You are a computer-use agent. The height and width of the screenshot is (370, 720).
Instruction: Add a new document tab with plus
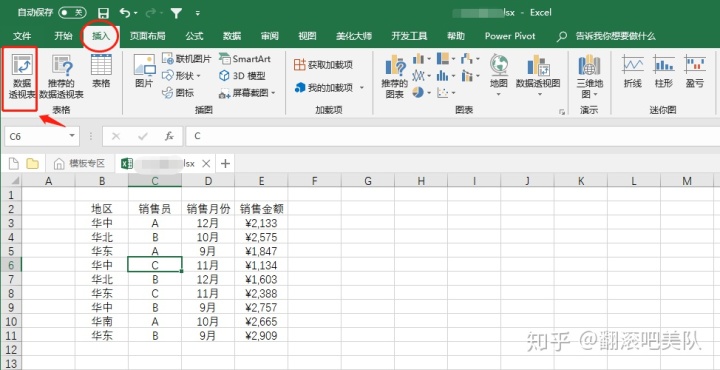[x=225, y=163]
